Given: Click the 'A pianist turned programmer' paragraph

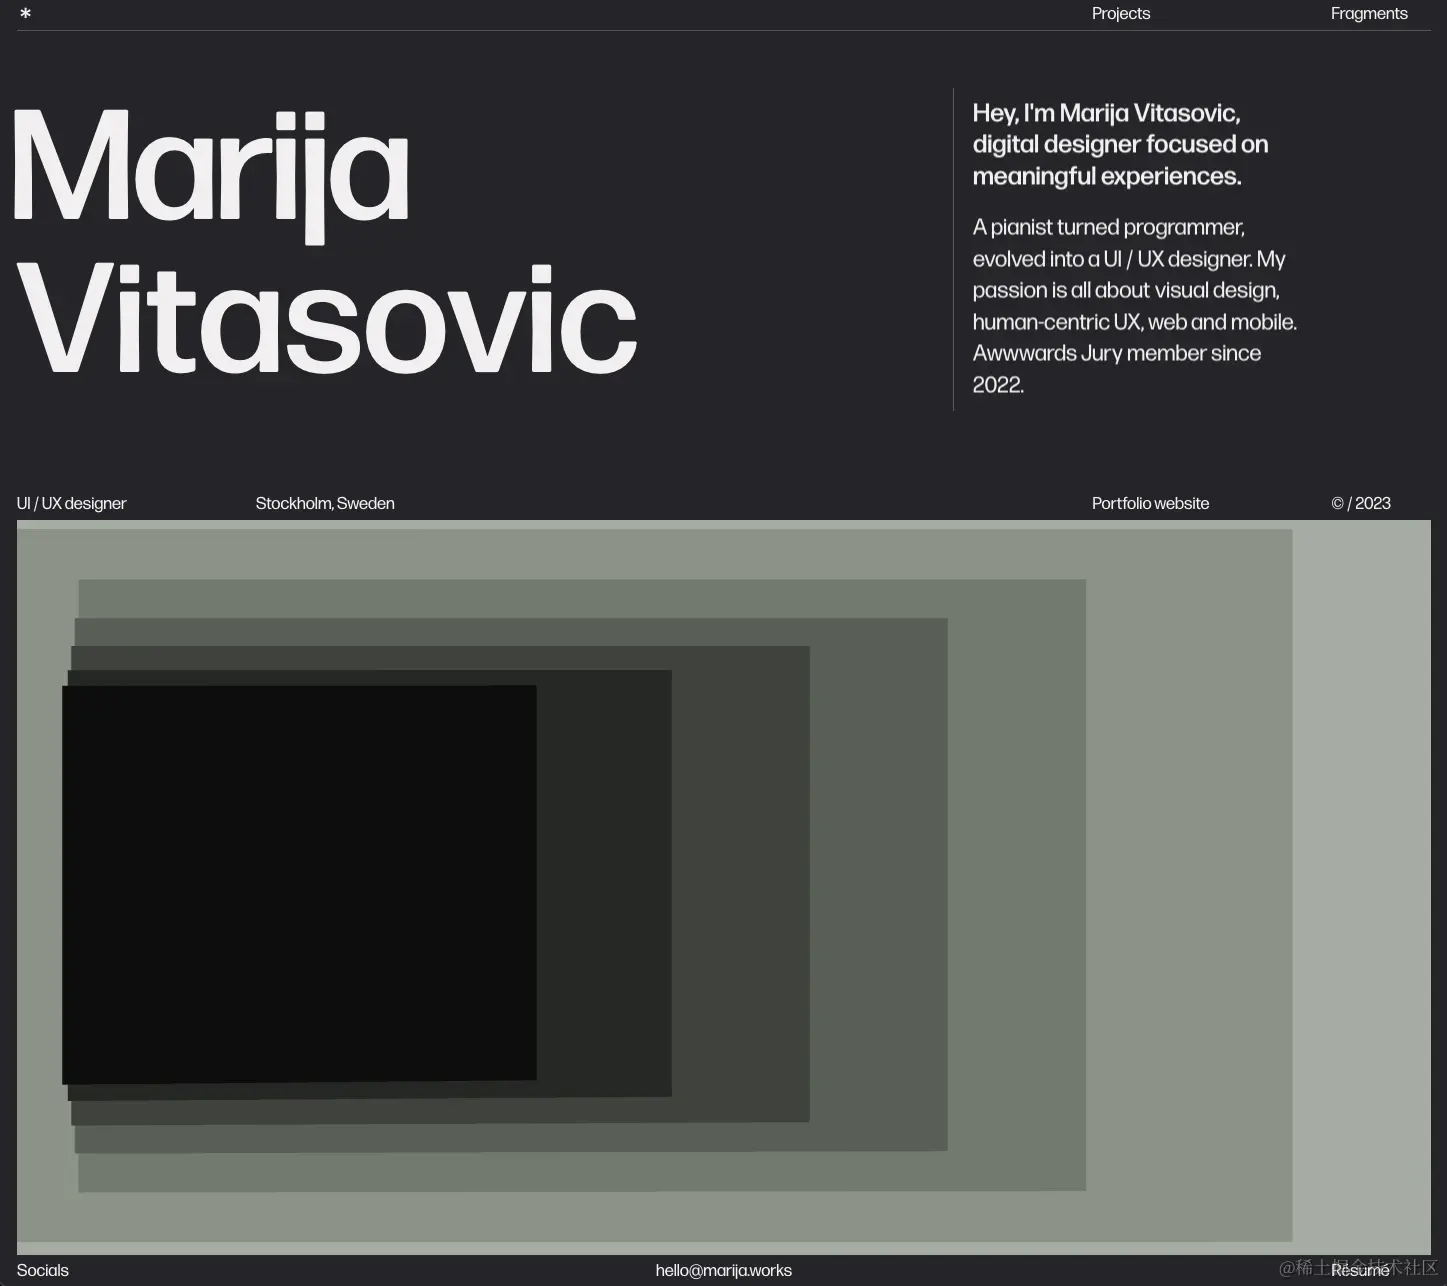Looking at the screenshot, I should coord(1134,305).
